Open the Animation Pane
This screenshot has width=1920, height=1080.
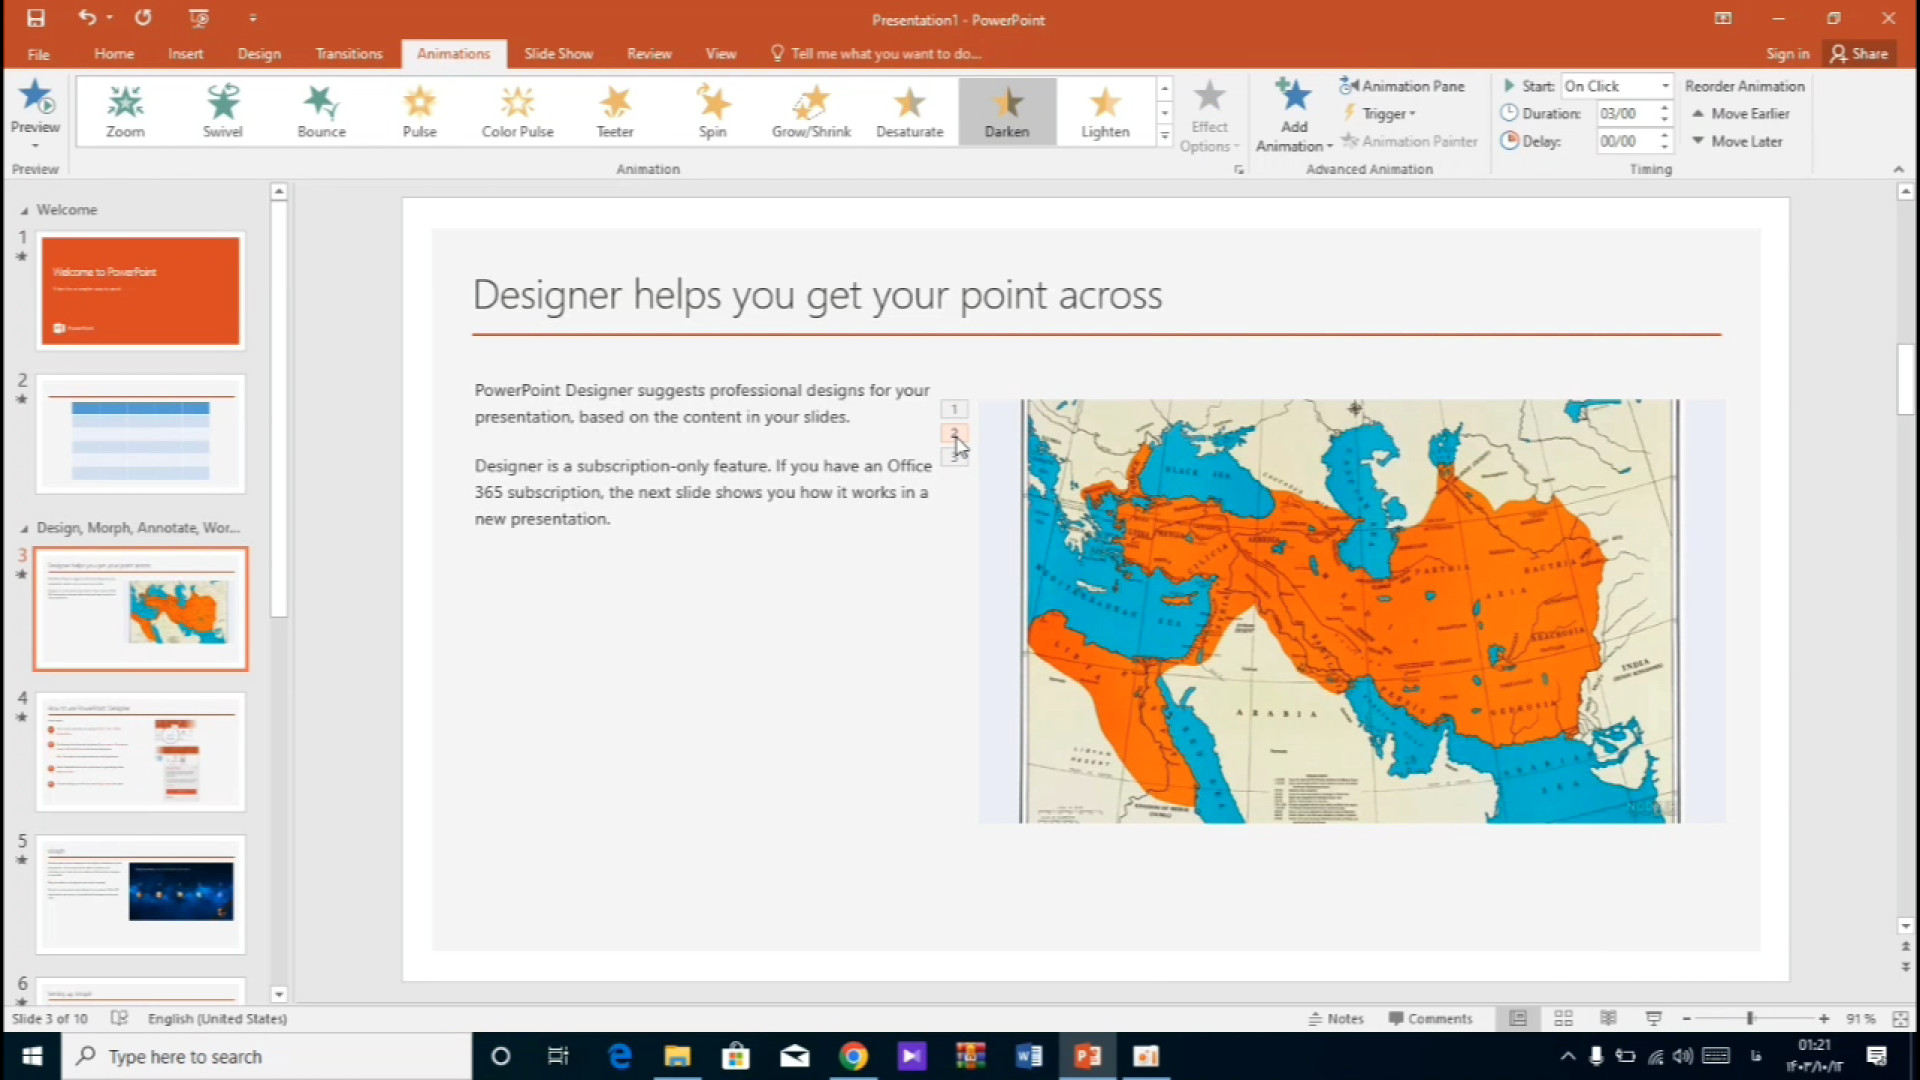(1402, 86)
